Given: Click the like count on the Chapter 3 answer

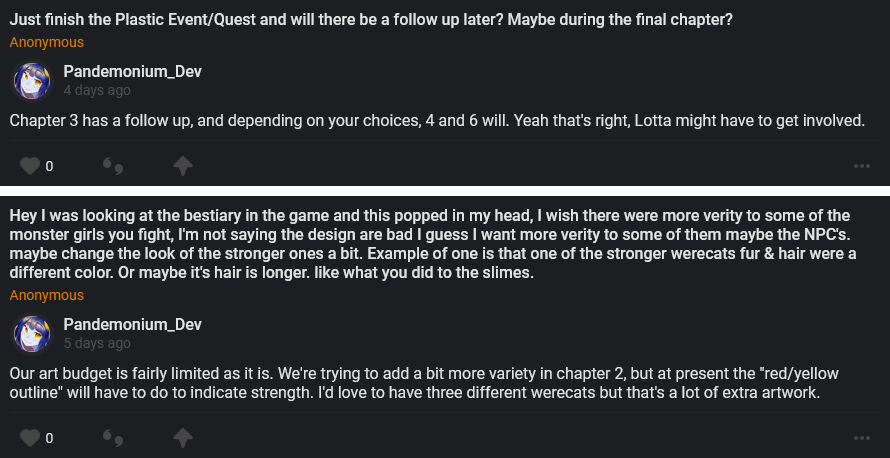Looking at the screenshot, I should 49,166.
